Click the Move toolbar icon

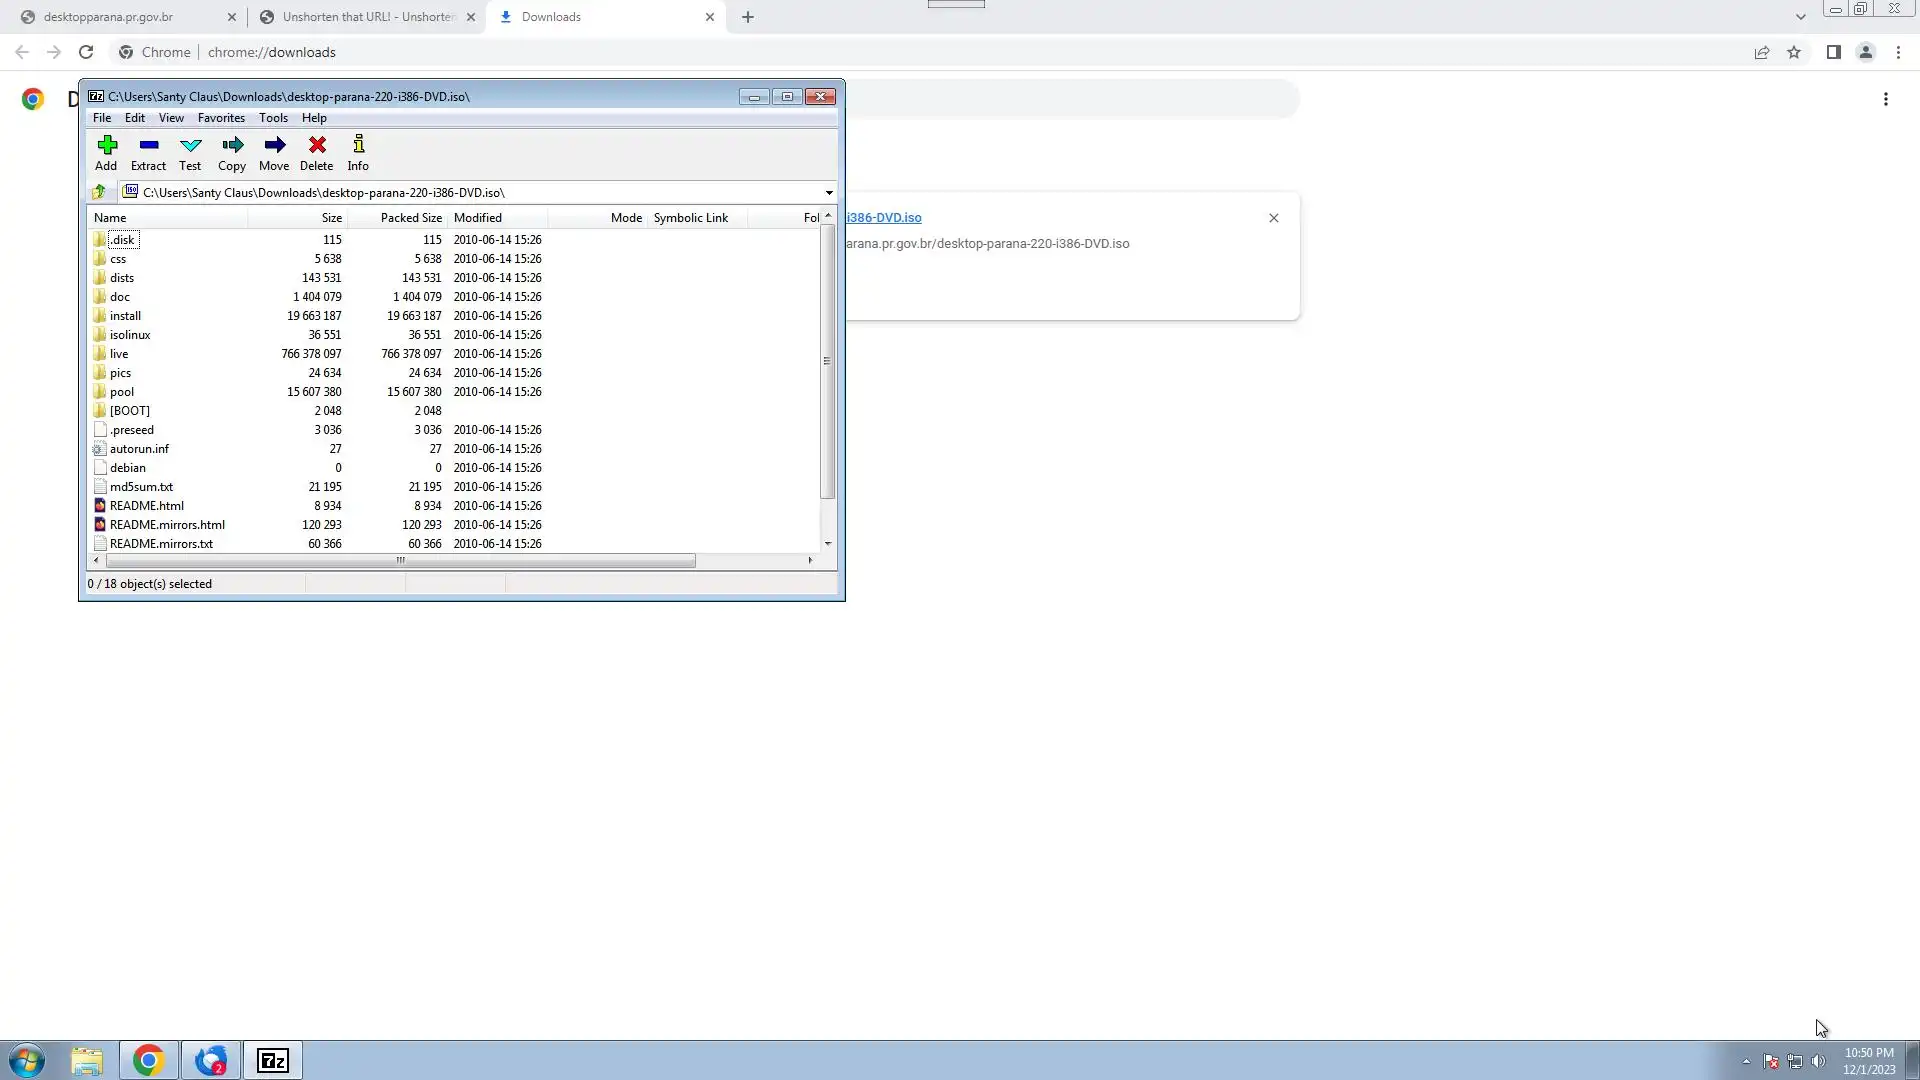(x=274, y=152)
